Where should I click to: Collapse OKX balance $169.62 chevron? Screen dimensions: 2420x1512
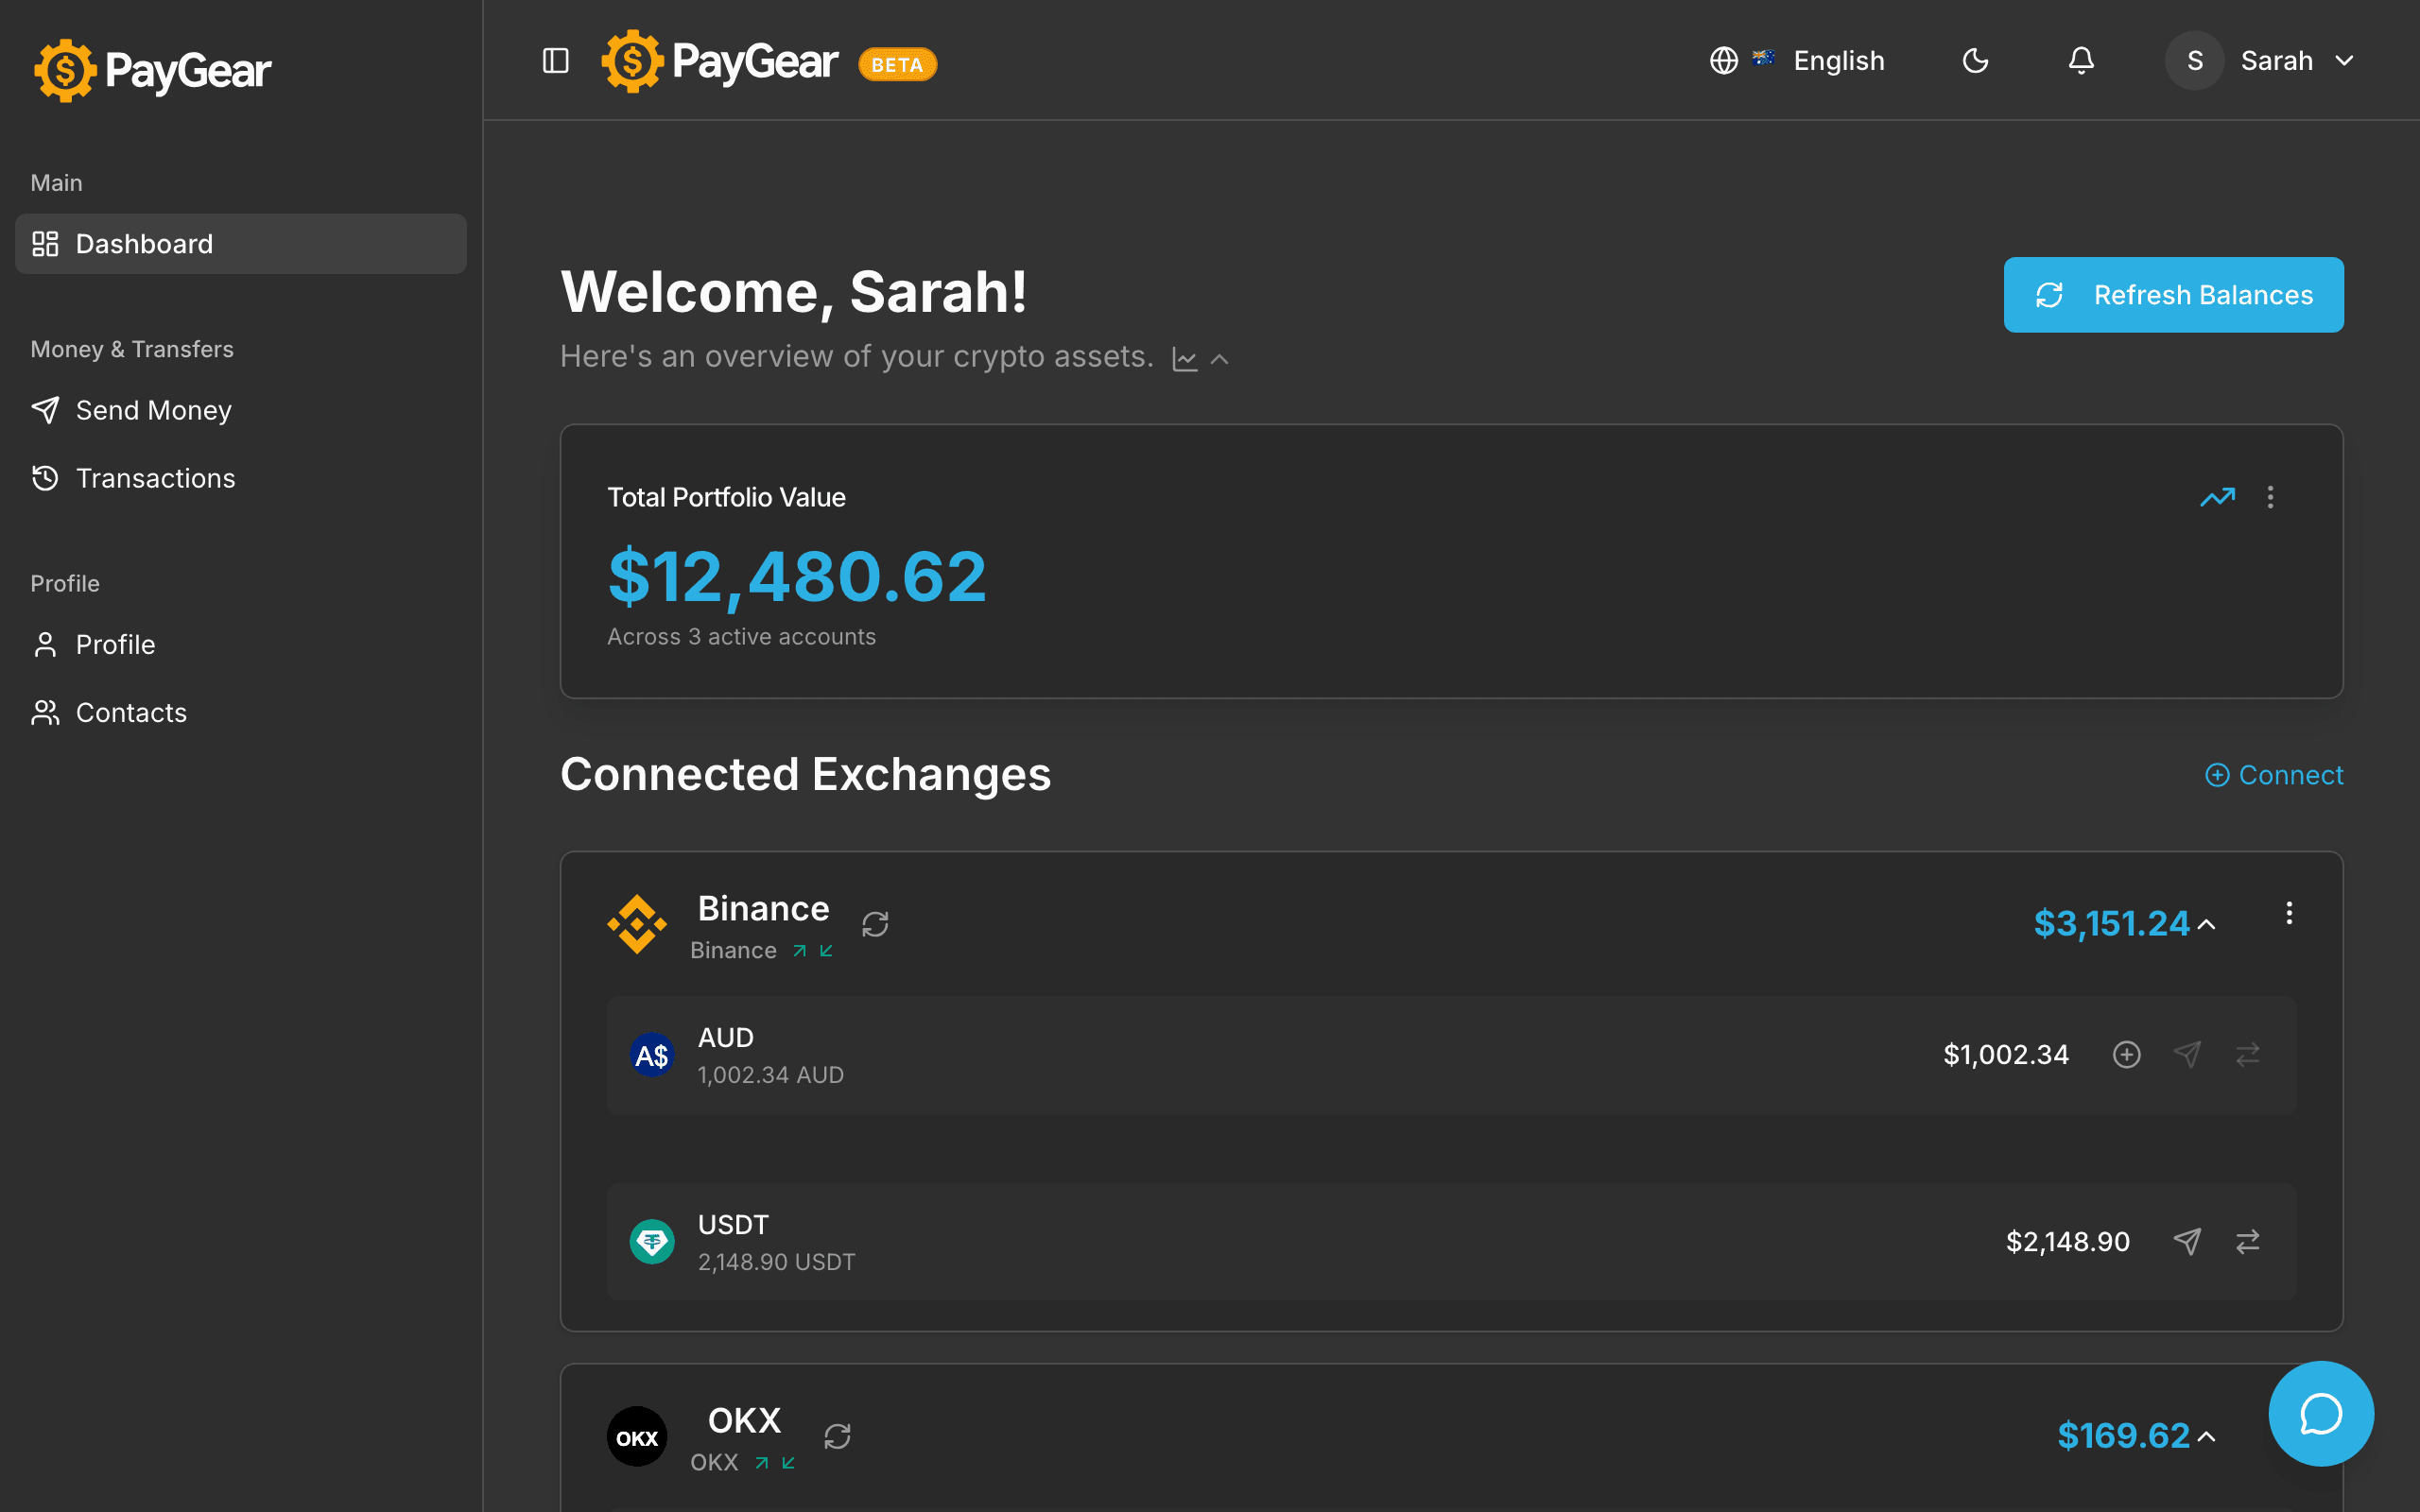coord(2207,1437)
